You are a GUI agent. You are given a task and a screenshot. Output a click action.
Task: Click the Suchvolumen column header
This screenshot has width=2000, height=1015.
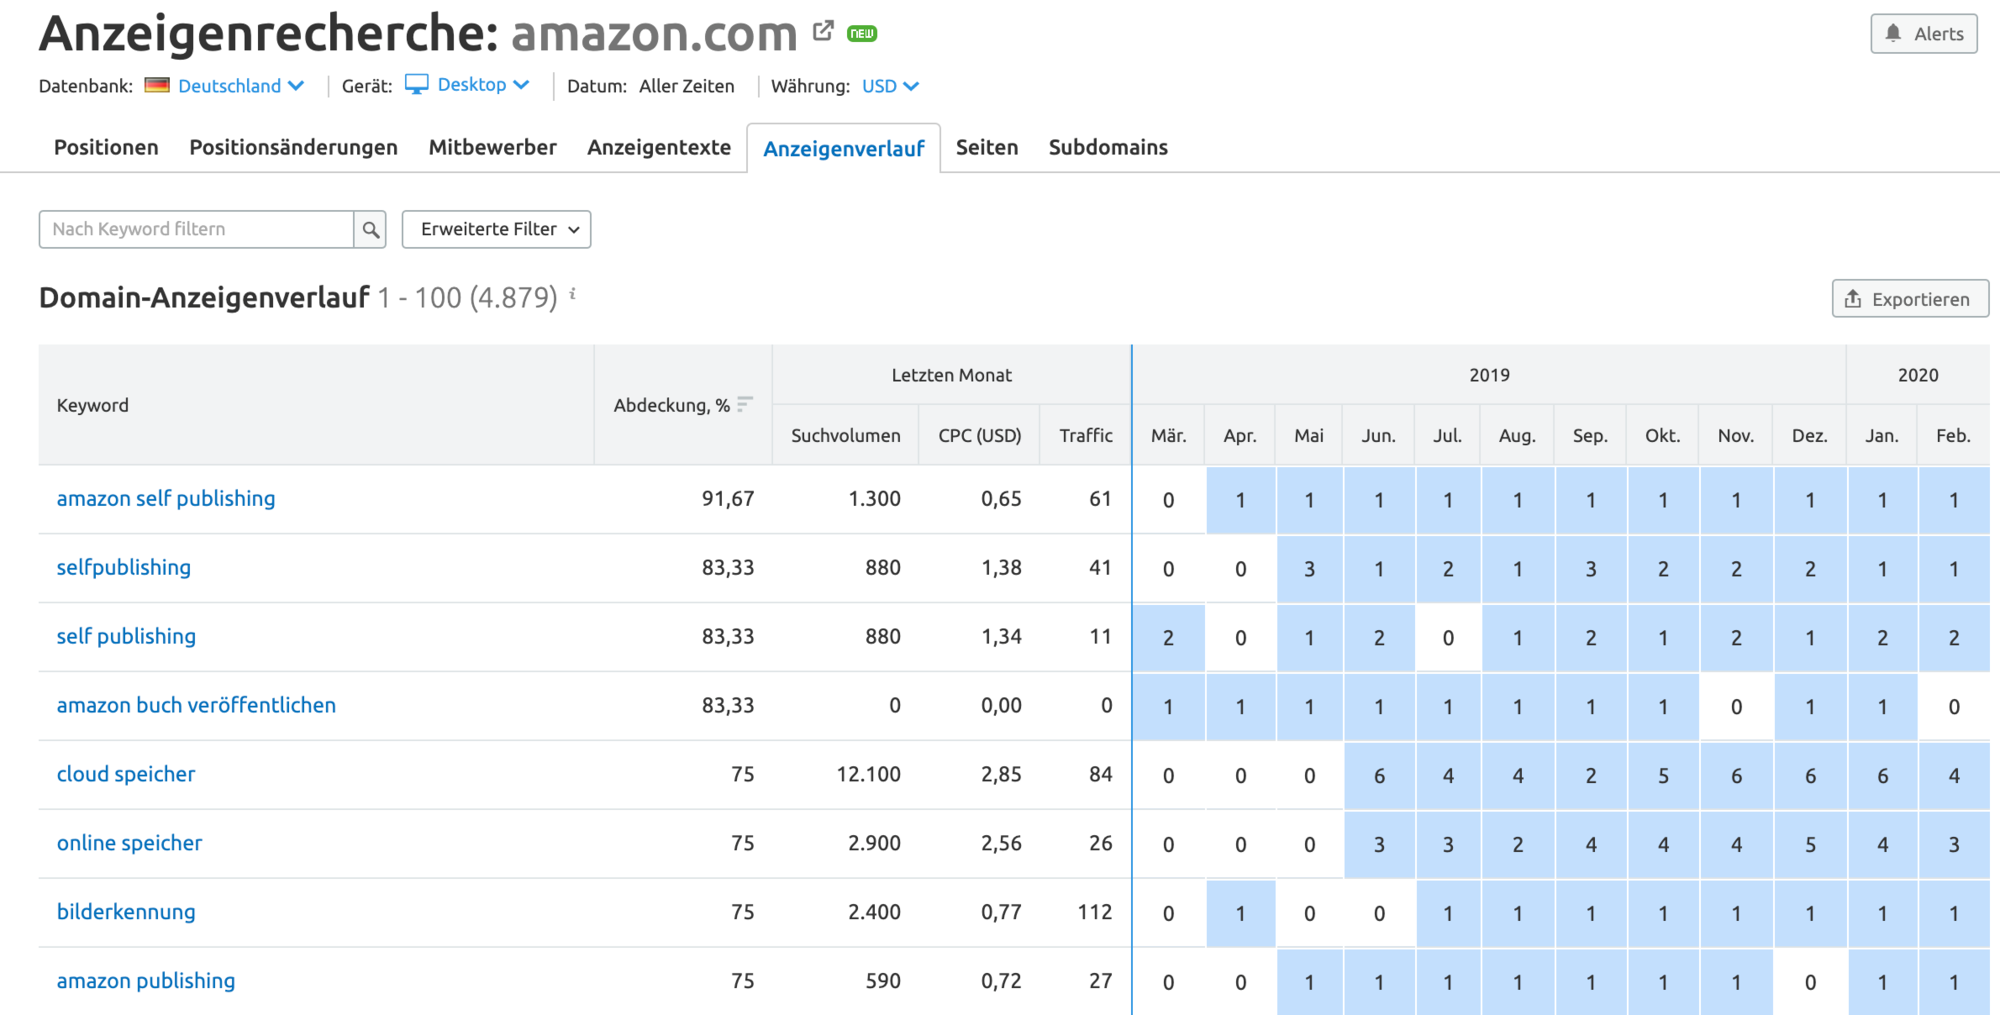click(845, 435)
